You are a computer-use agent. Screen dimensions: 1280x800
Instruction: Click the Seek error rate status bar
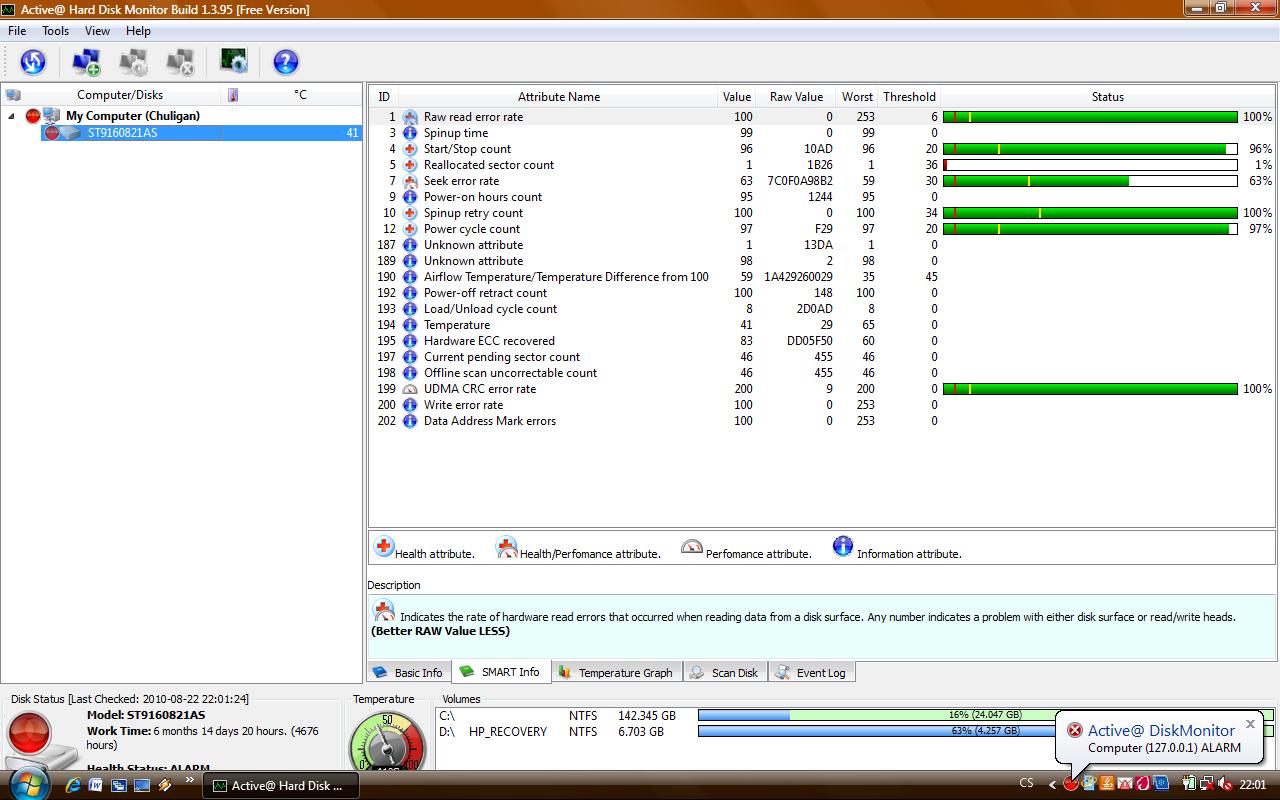click(x=1090, y=181)
